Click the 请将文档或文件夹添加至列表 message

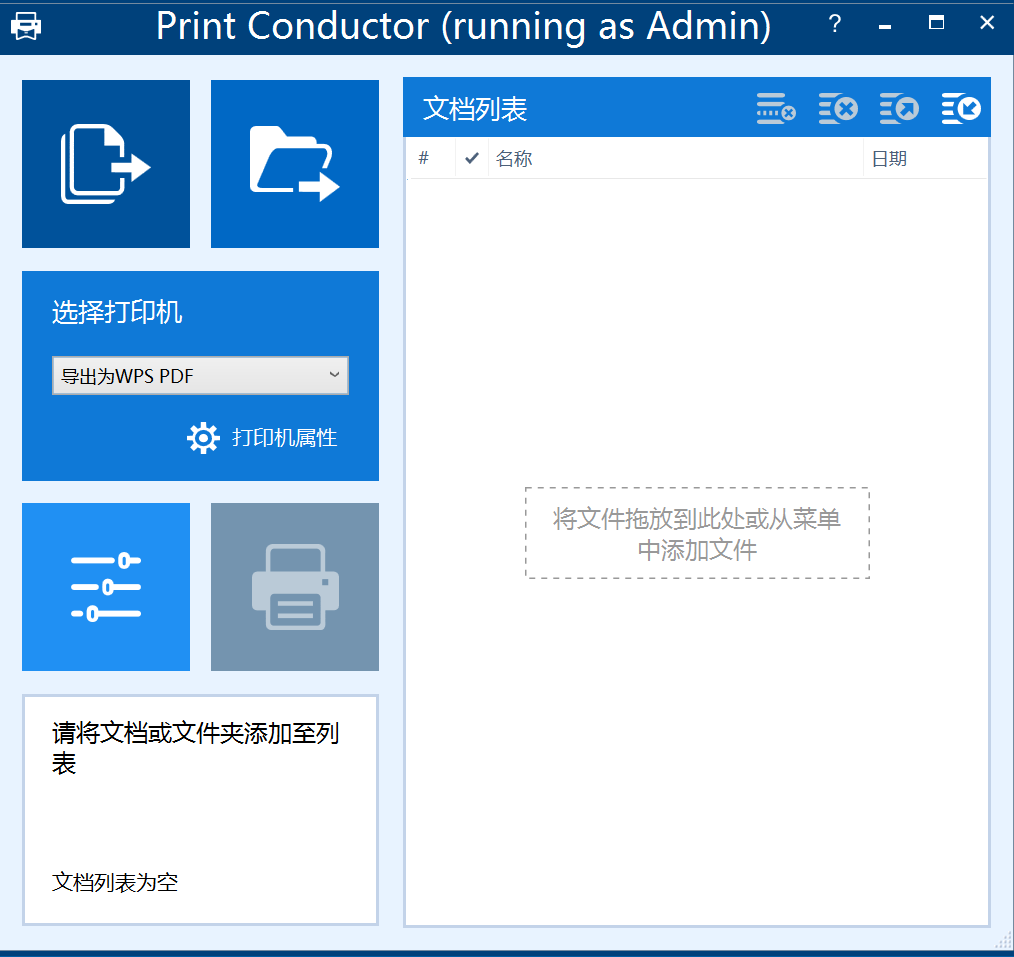click(195, 748)
